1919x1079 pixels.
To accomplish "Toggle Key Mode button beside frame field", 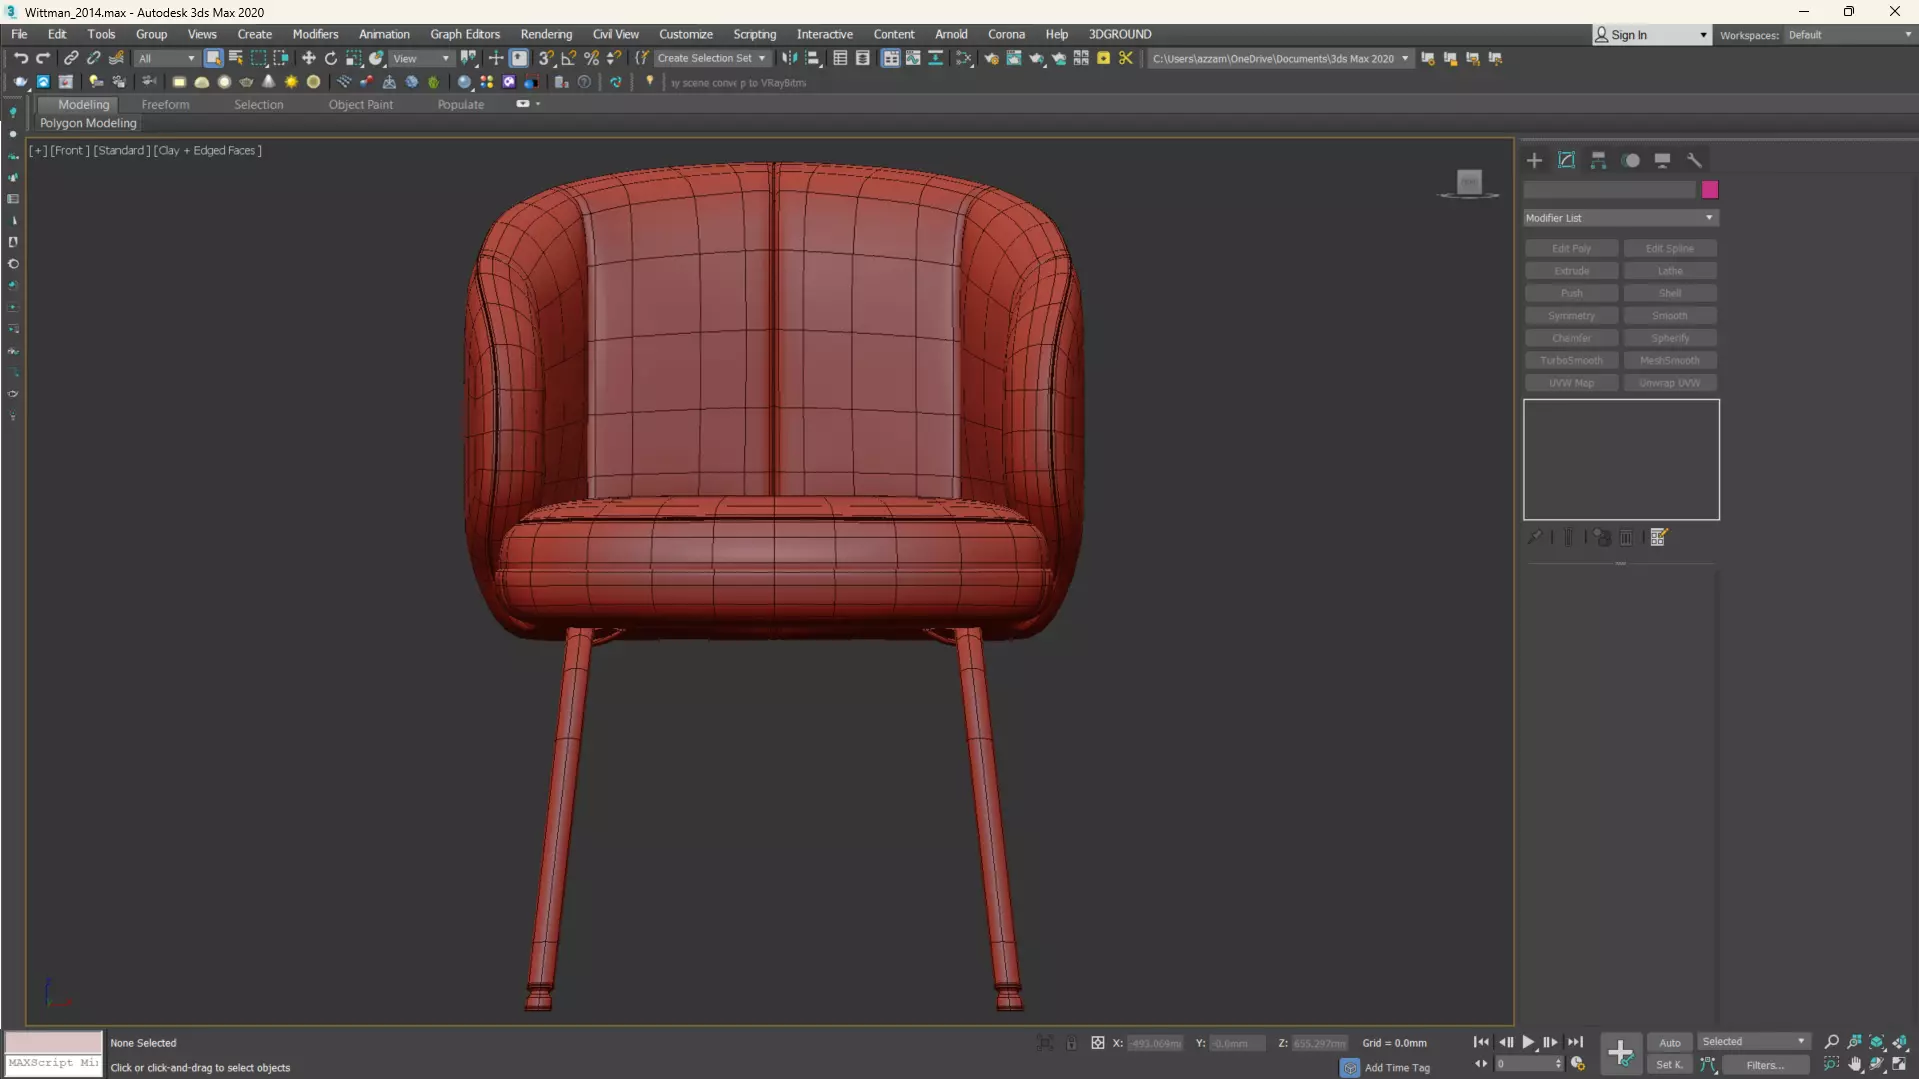I will 1481,1064.
